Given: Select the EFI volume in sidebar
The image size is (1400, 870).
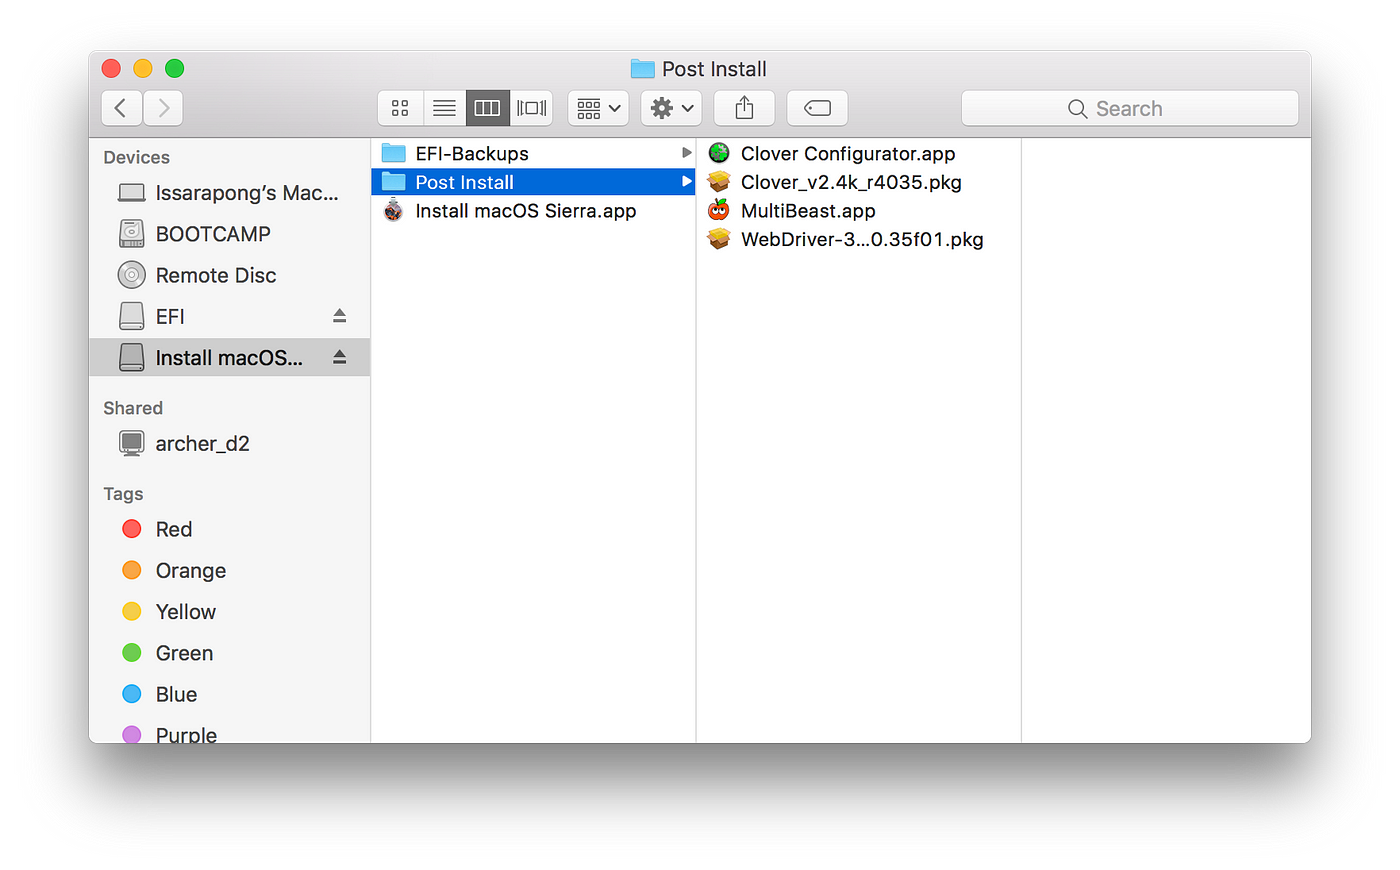Looking at the screenshot, I should pyautogui.click(x=229, y=316).
